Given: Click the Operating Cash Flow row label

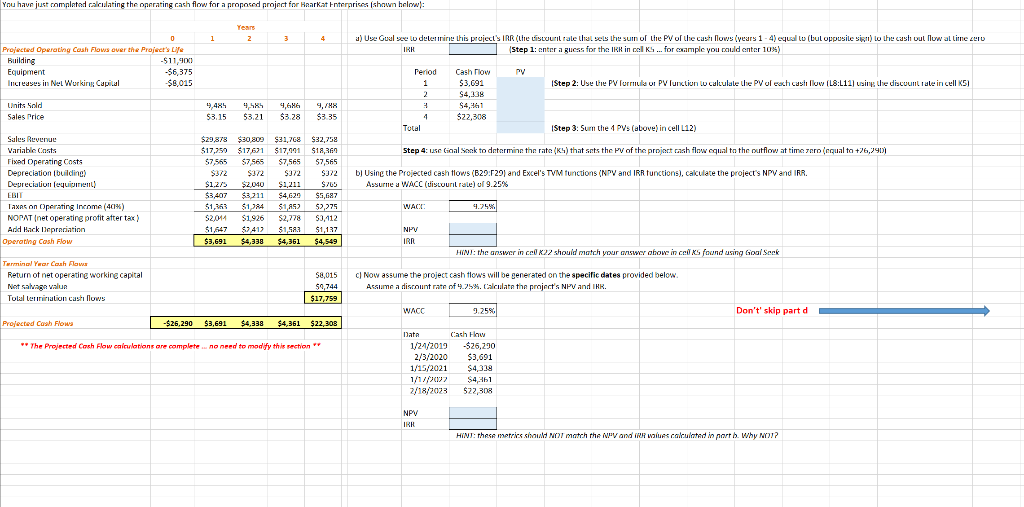Looking at the screenshot, I should pos(37,241).
